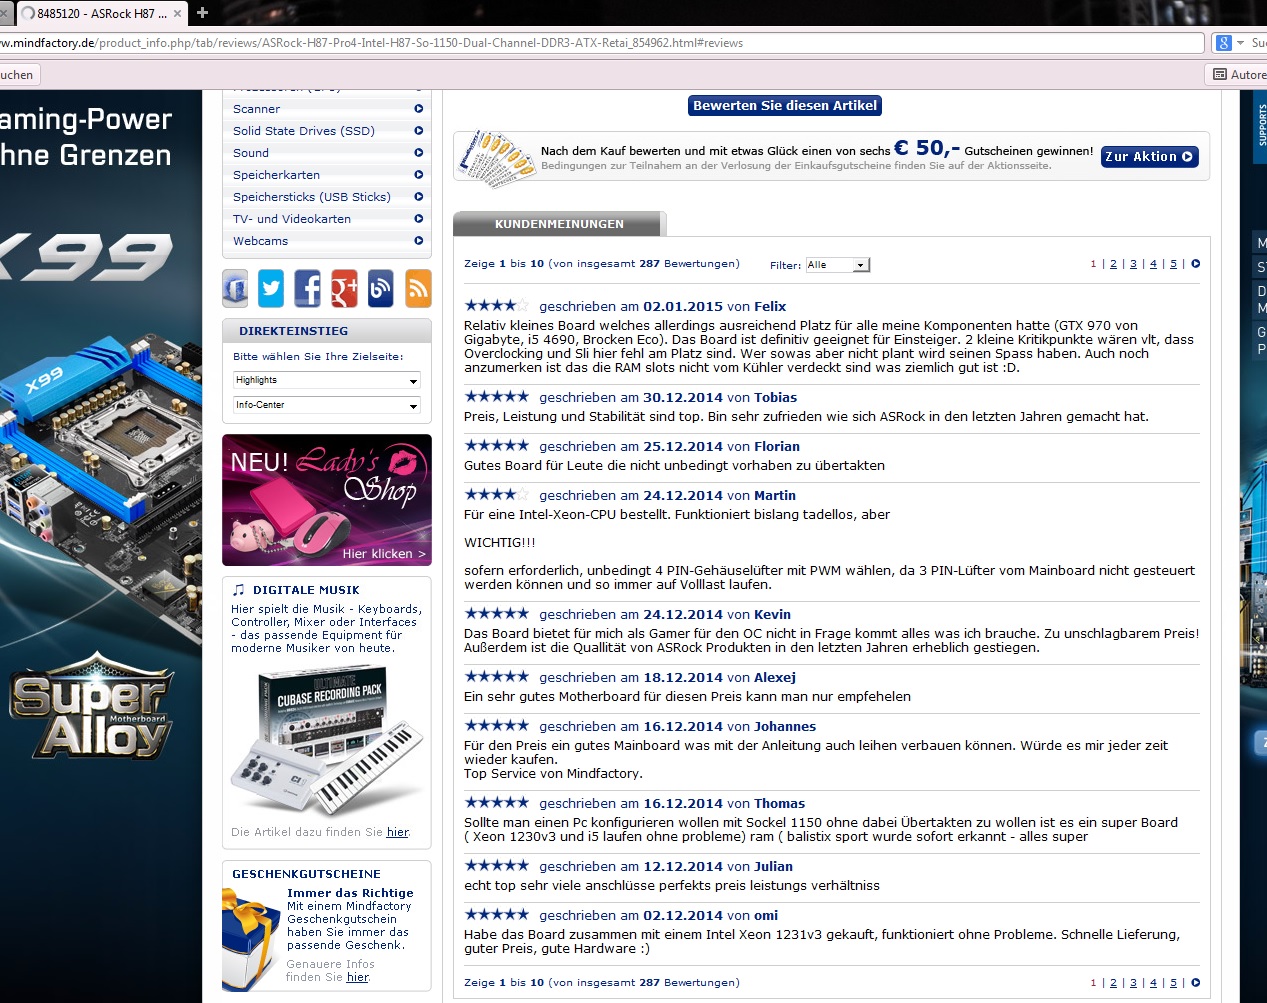Click hier link under Digitale Musik
Screen dimensions: 1267x1003
click(x=398, y=832)
